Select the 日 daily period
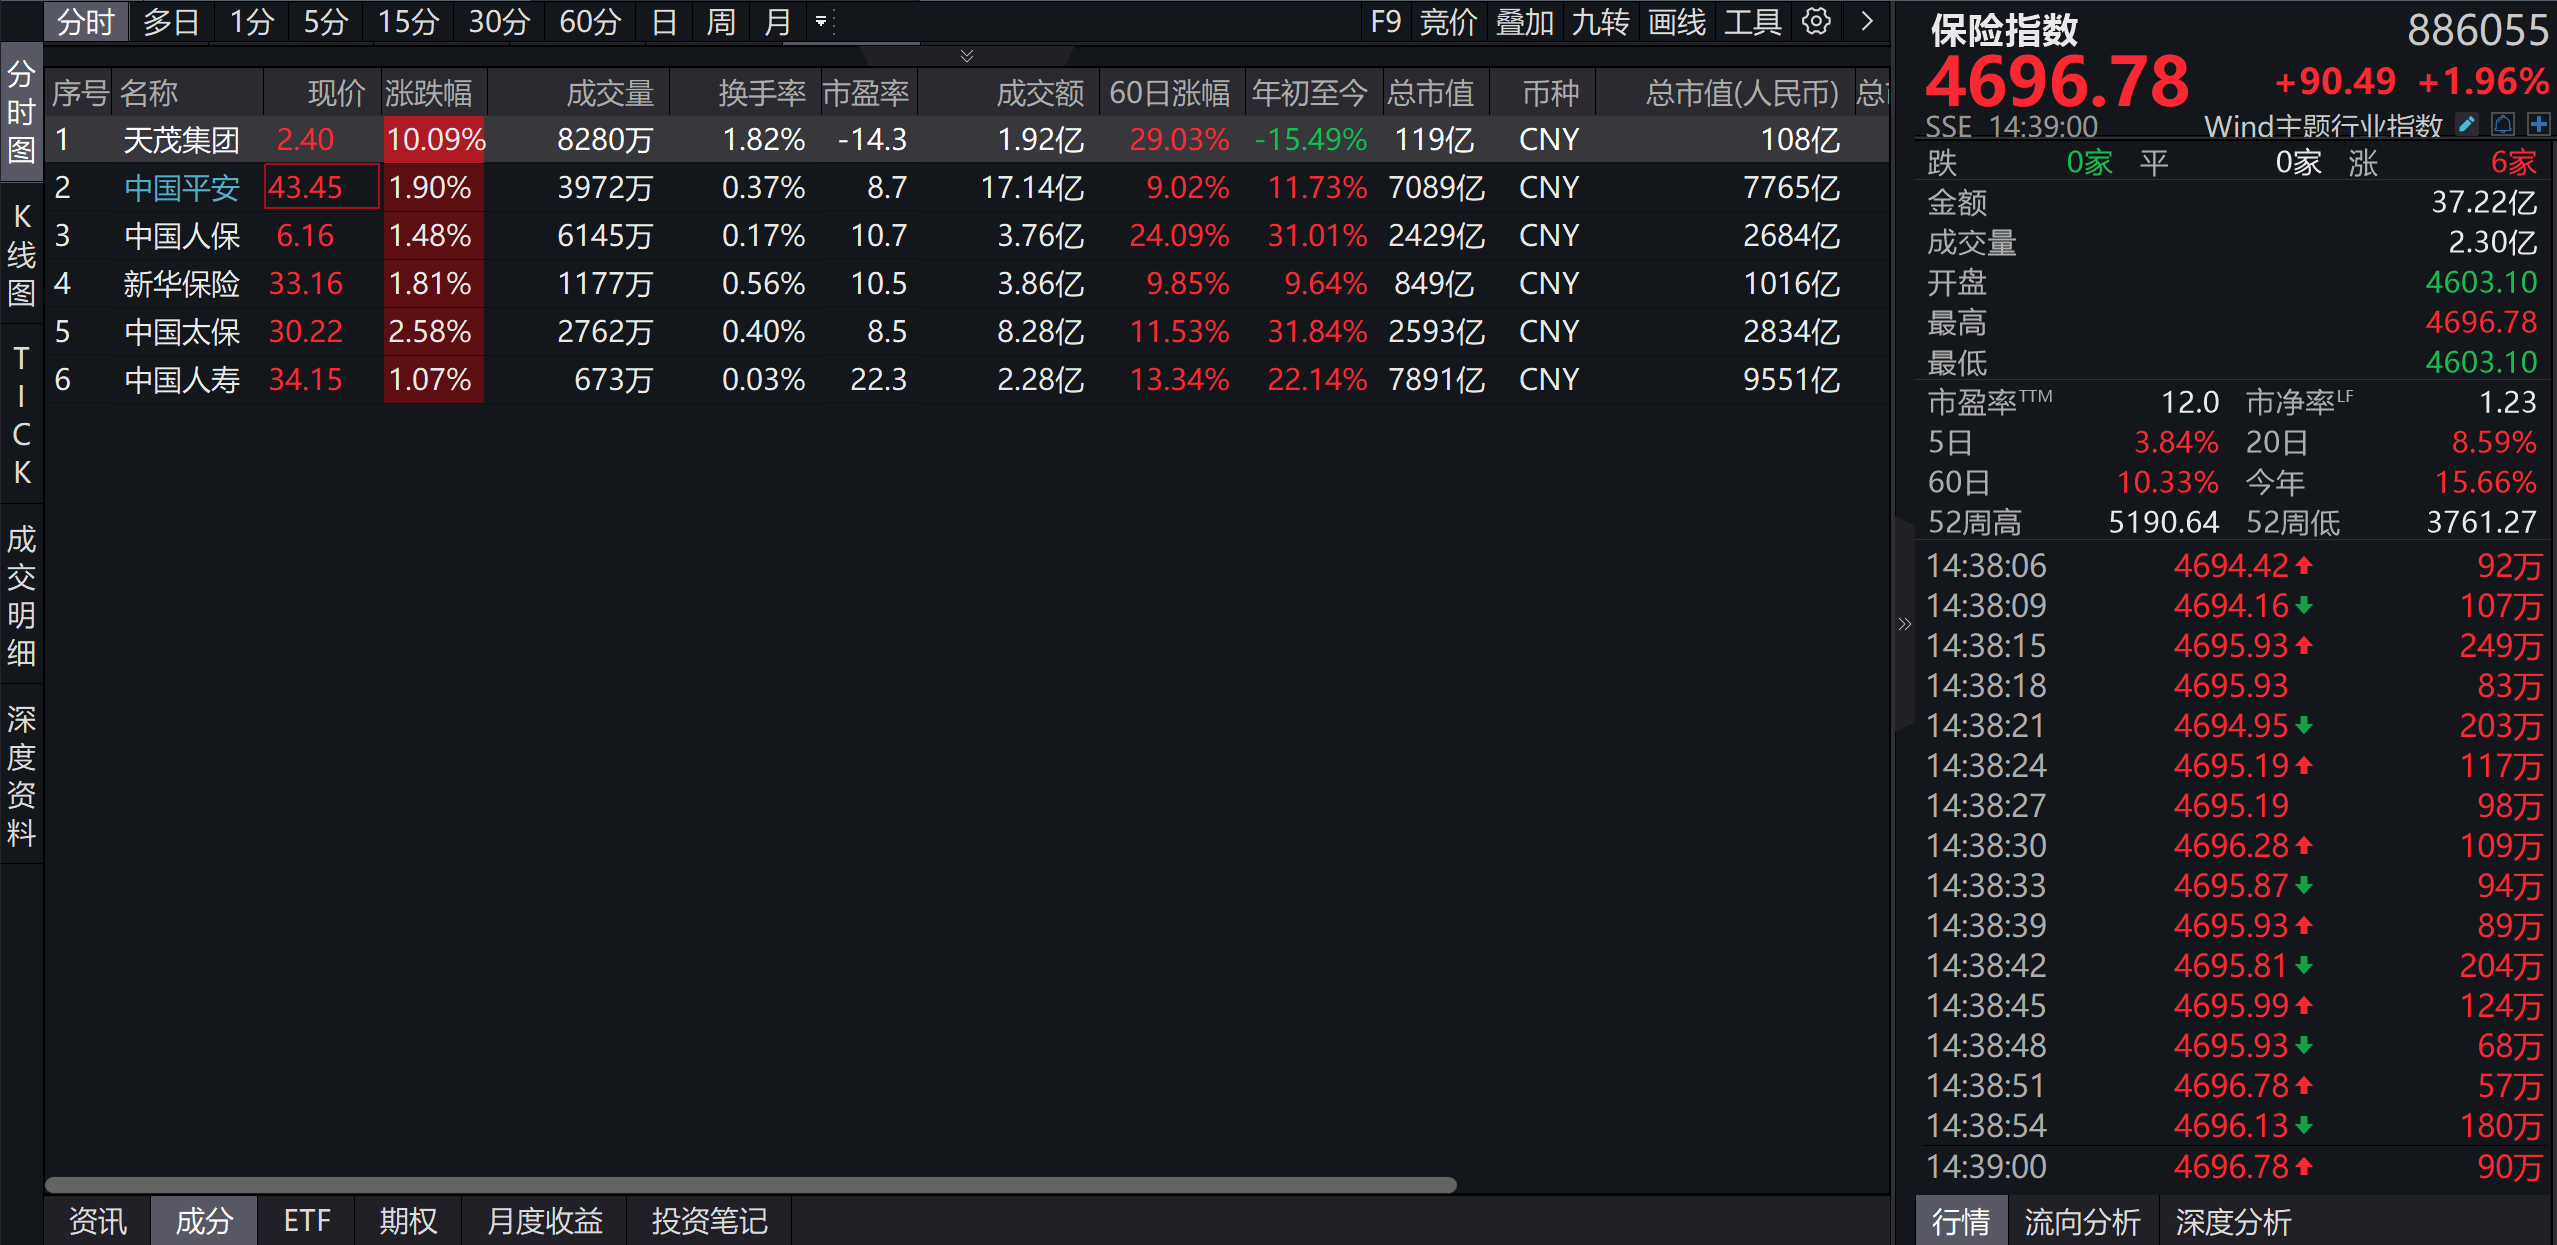2557x1245 pixels. click(664, 21)
